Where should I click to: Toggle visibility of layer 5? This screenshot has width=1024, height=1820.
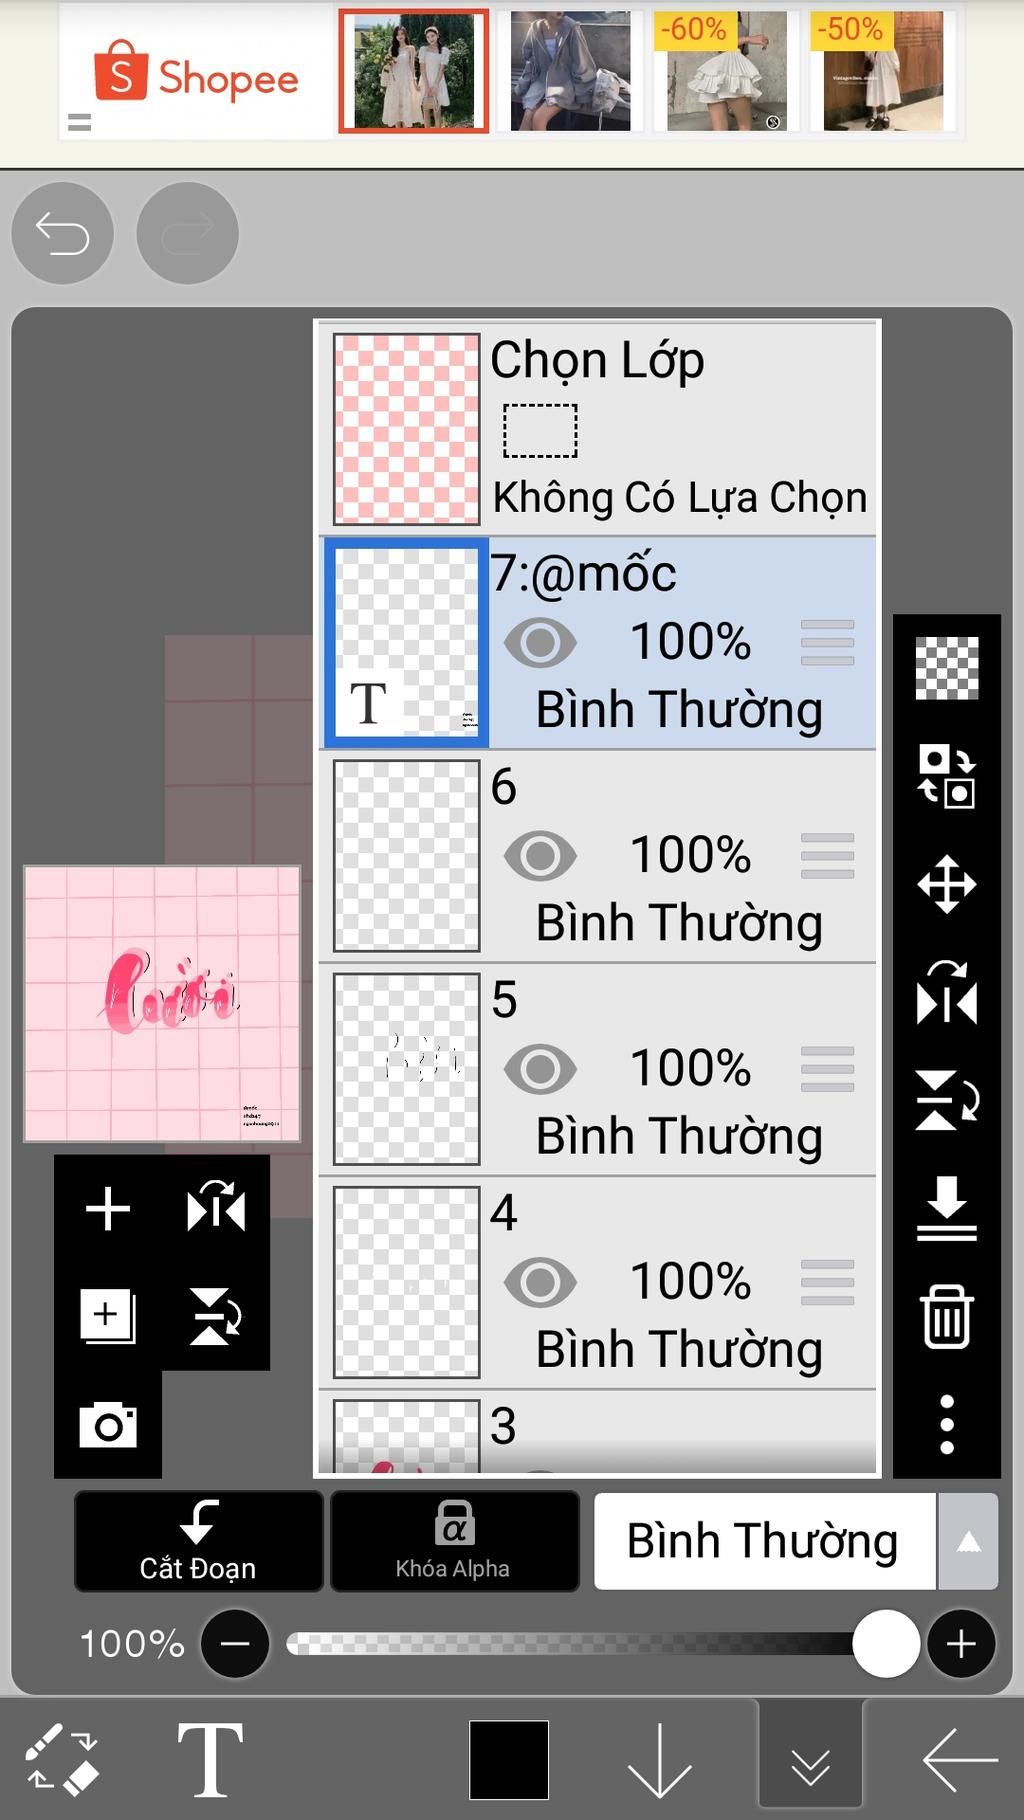[540, 1068]
